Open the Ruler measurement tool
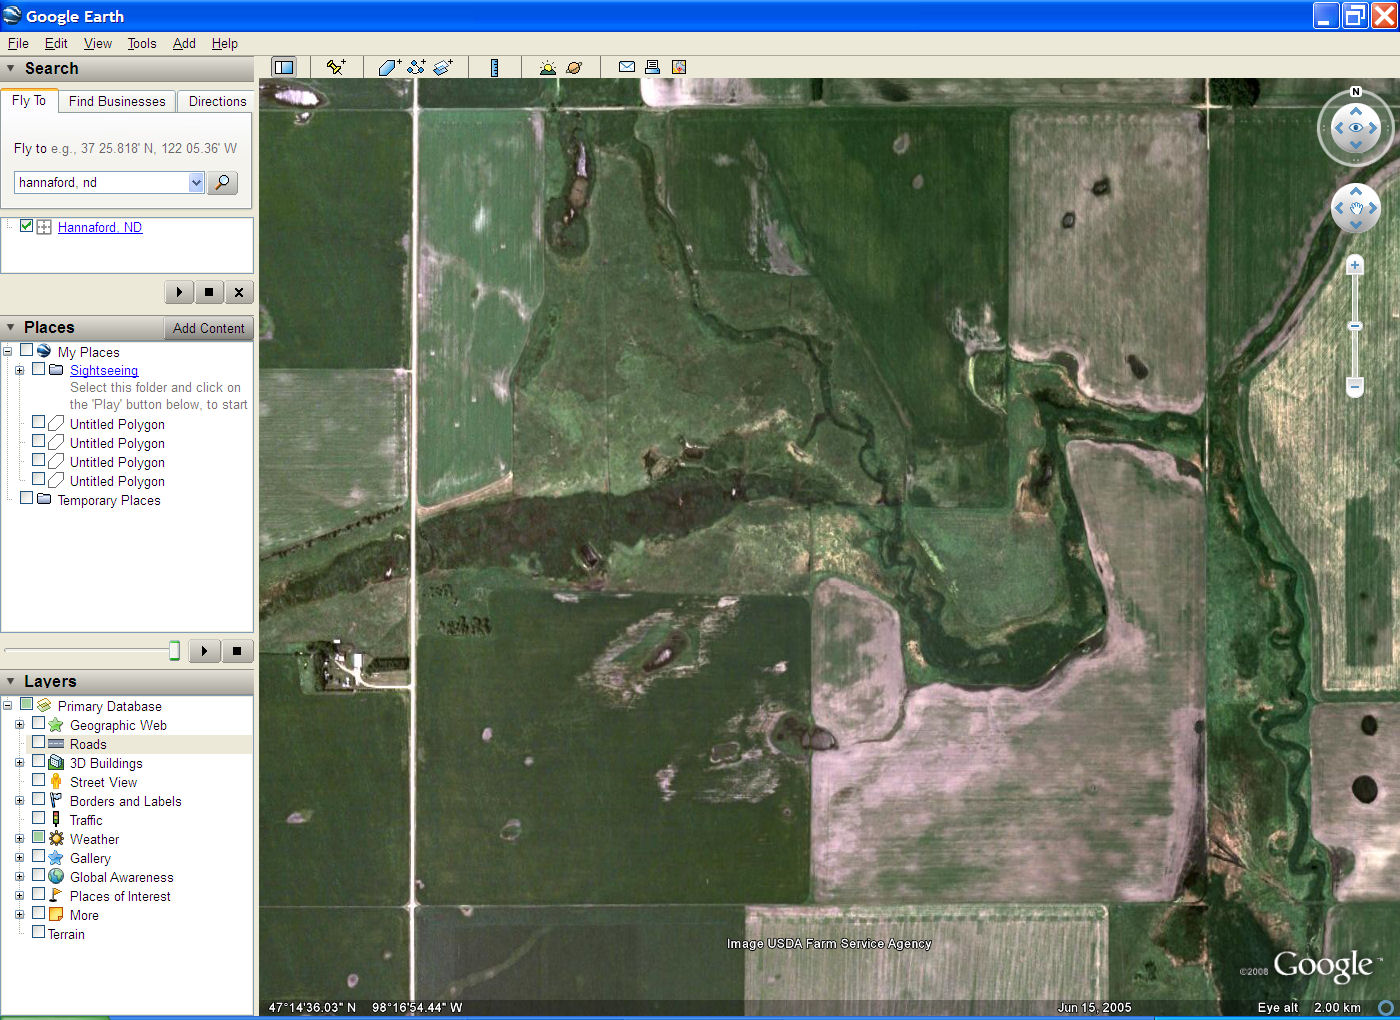This screenshot has width=1400, height=1020. pyautogui.click(x=494, y=67)
